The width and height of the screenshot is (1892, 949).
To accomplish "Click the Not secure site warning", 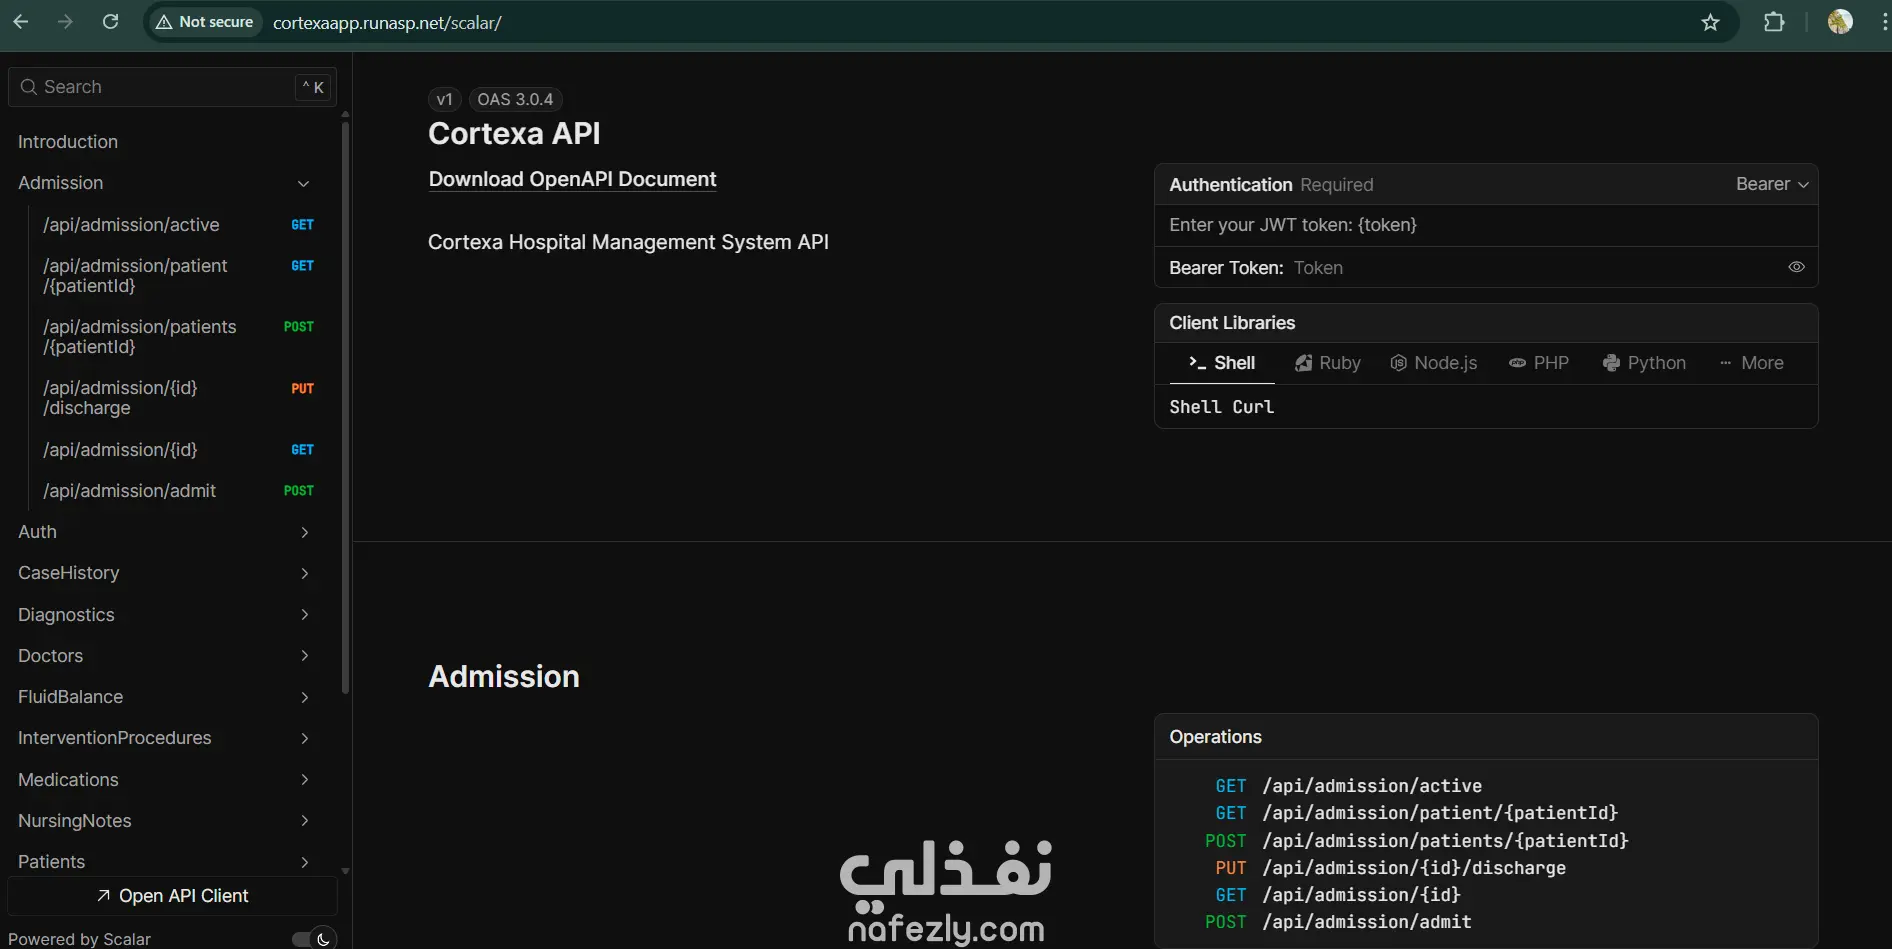I will click(205, 22).
